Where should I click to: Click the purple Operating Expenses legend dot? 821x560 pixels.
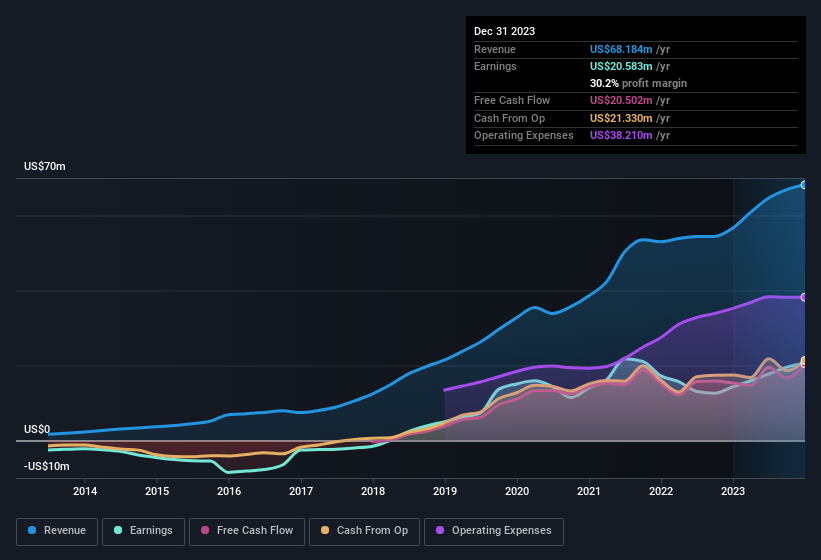(441, 531)
